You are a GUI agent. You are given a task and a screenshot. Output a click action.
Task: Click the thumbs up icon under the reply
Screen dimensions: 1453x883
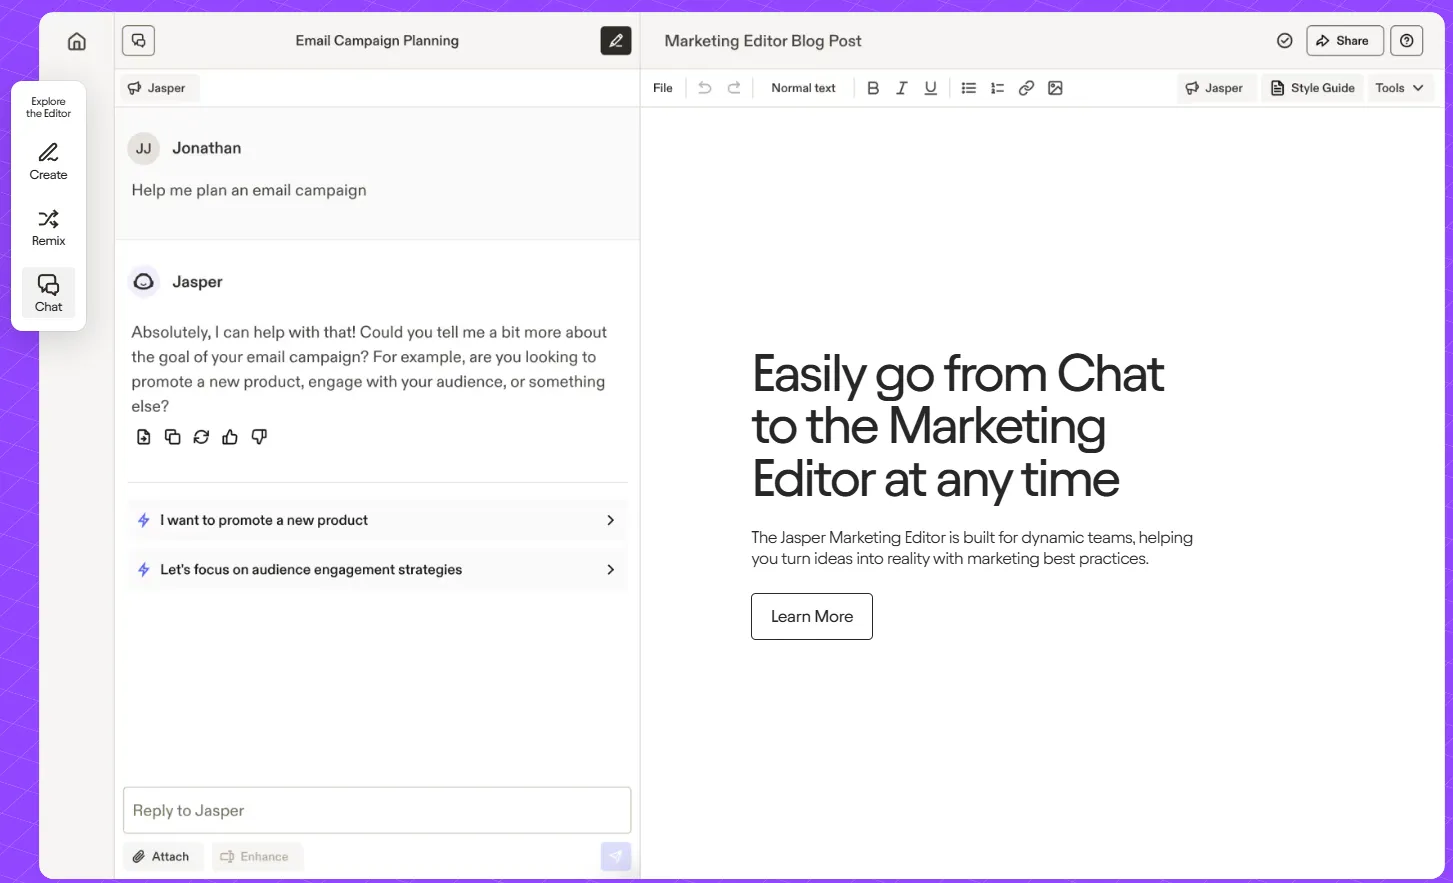tap(230, 437)
